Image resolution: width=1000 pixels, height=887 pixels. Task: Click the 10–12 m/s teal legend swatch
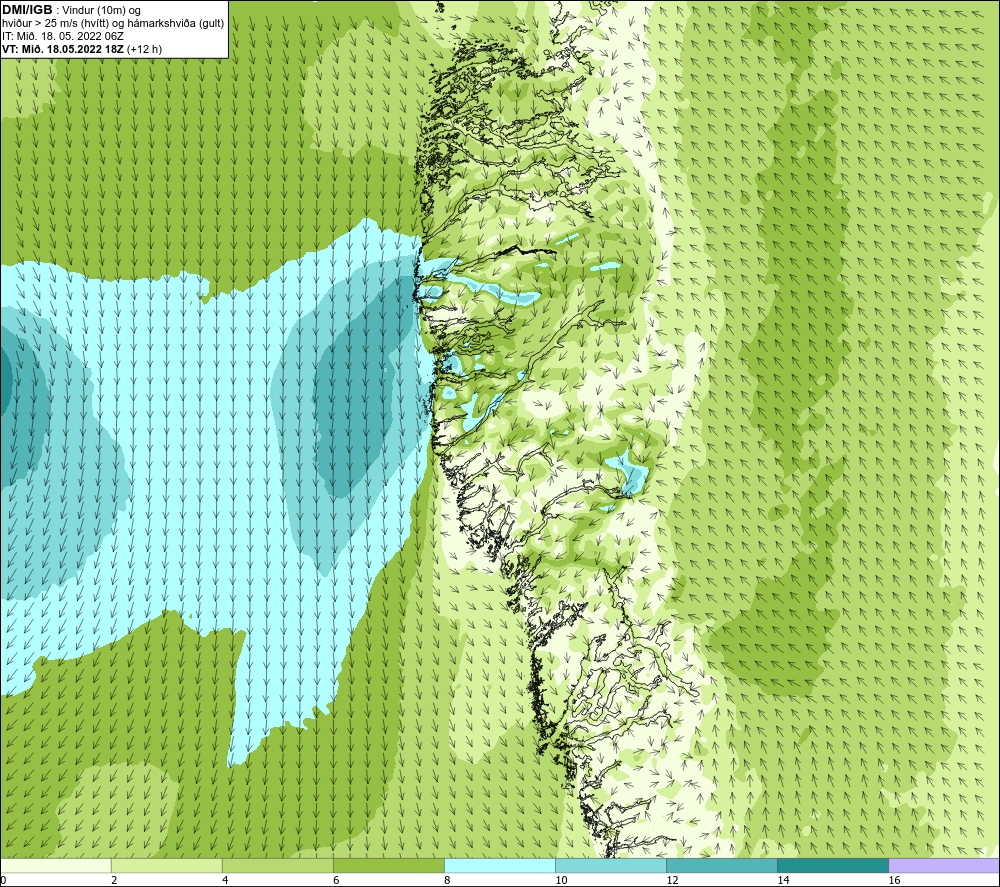611,865
